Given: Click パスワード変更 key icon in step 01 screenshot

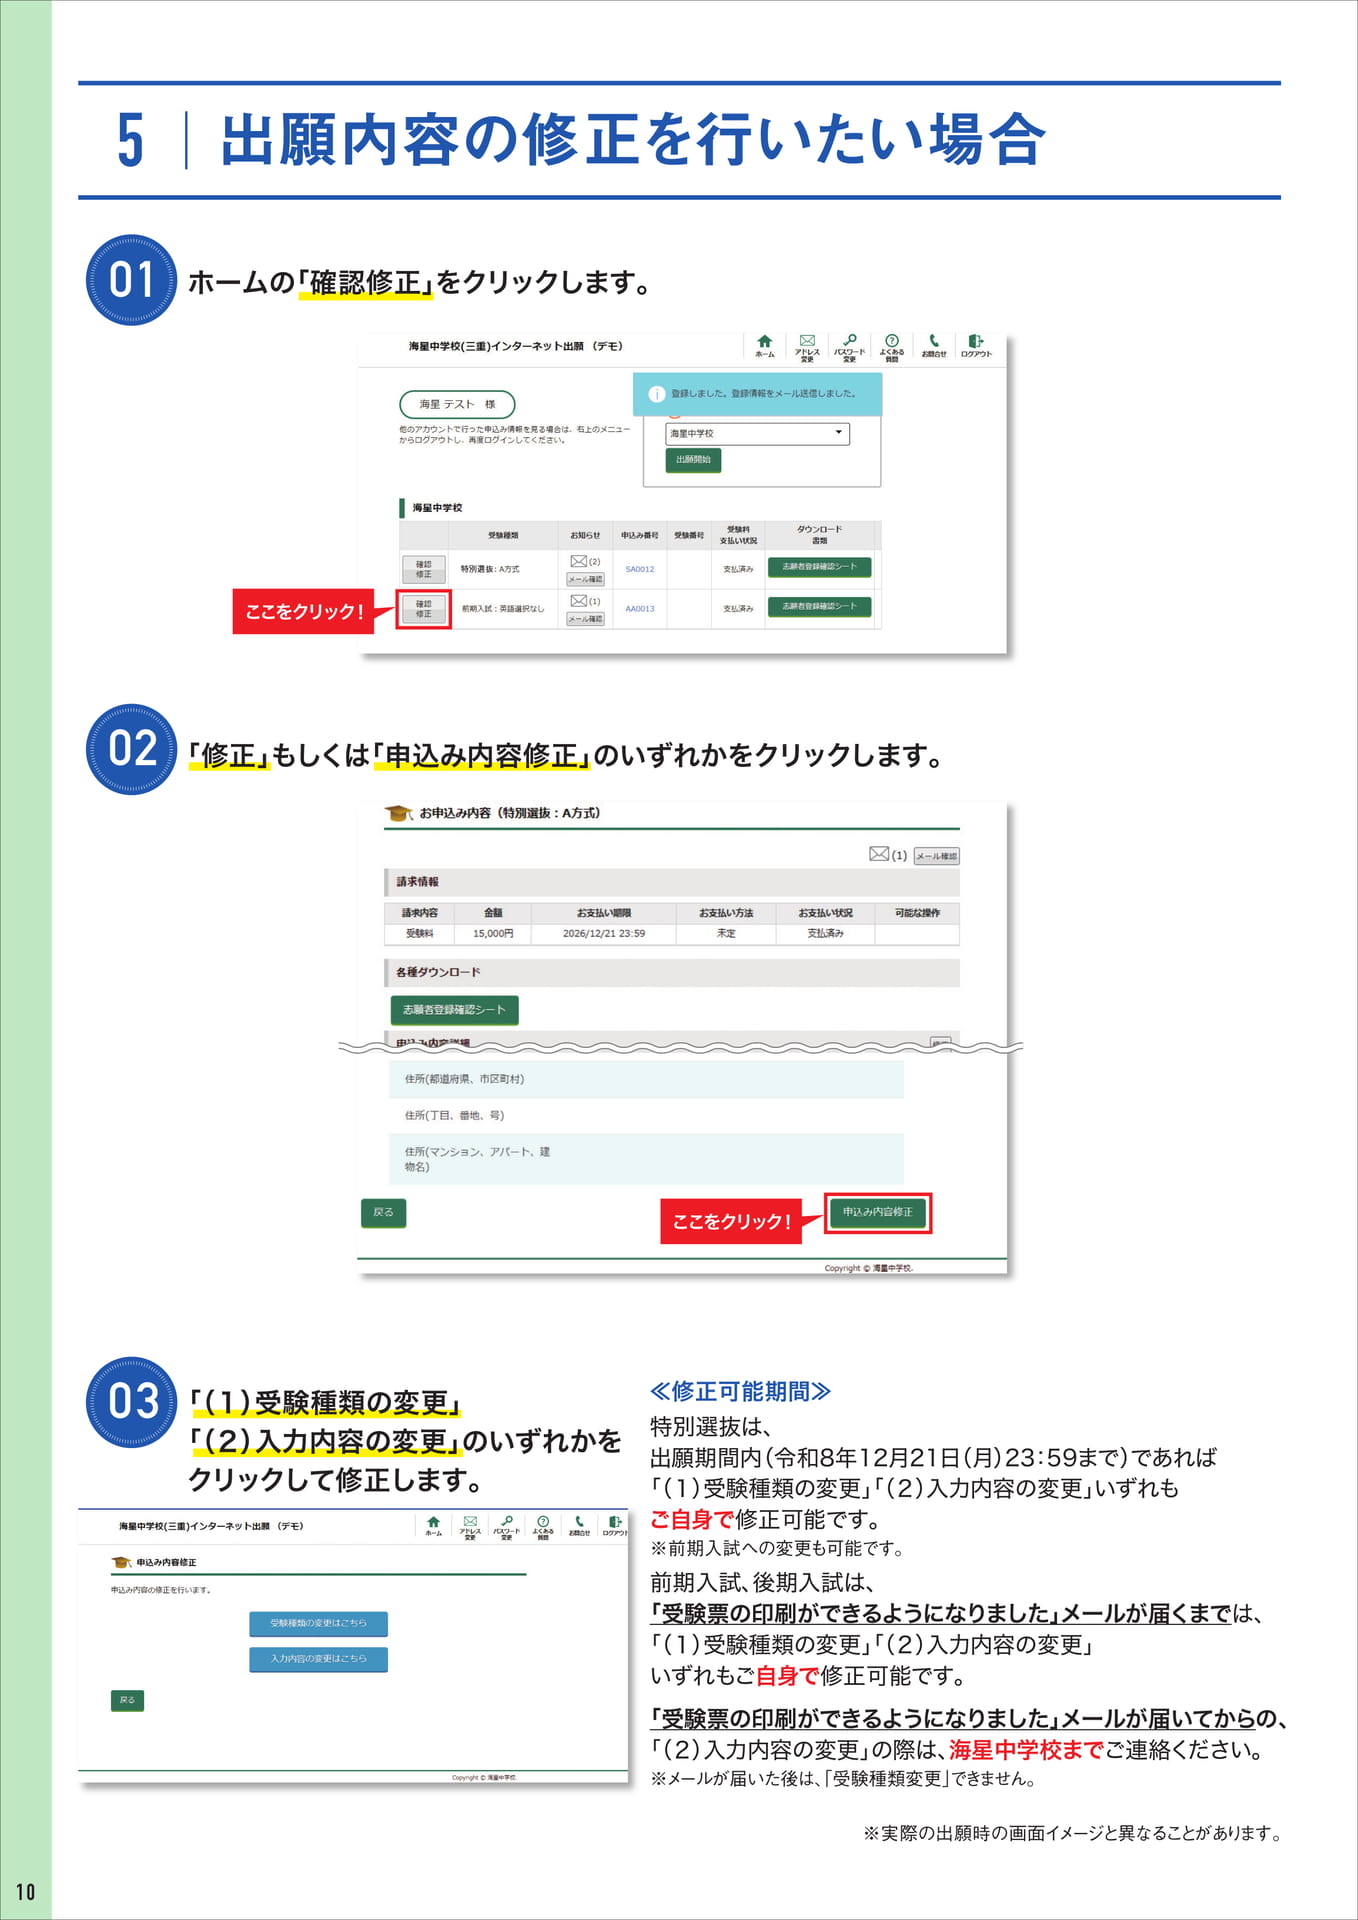Looking at the screenshot, I should 849,341.
